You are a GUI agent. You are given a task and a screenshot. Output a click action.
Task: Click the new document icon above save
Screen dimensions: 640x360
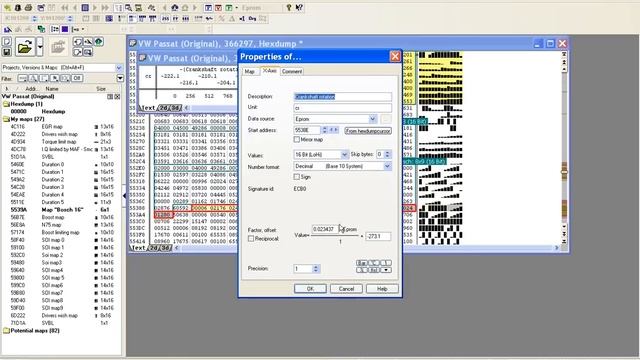pos(7,42)
